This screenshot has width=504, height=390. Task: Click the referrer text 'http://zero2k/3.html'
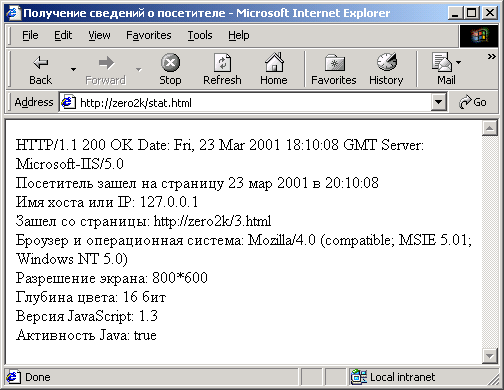pyautogui.click(x=212, y=221)
